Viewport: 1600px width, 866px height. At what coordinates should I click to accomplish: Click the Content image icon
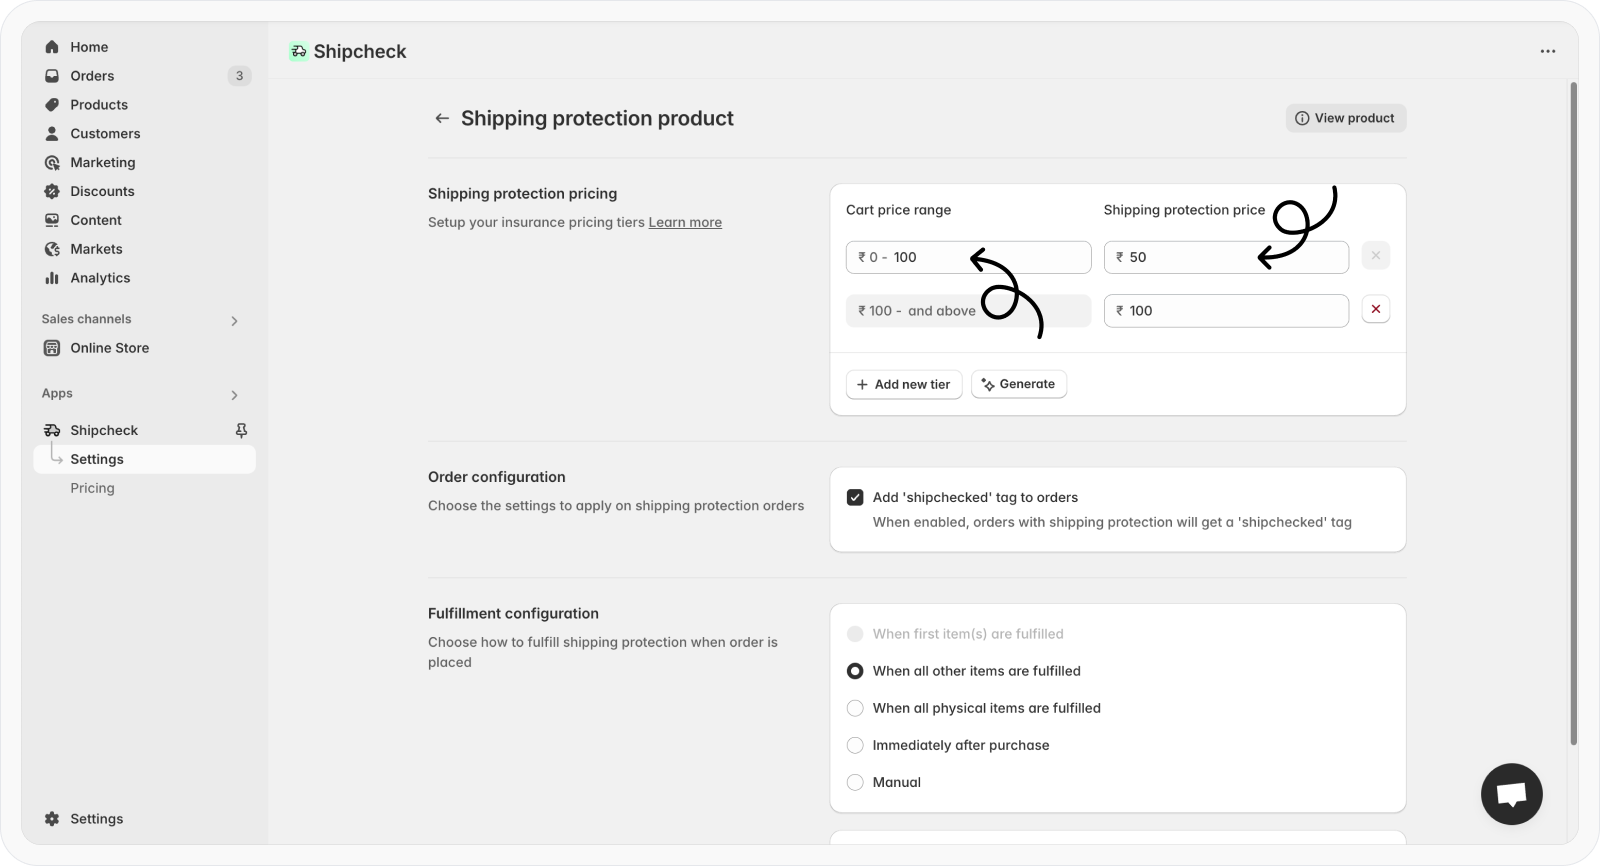[x=52, y=221]
